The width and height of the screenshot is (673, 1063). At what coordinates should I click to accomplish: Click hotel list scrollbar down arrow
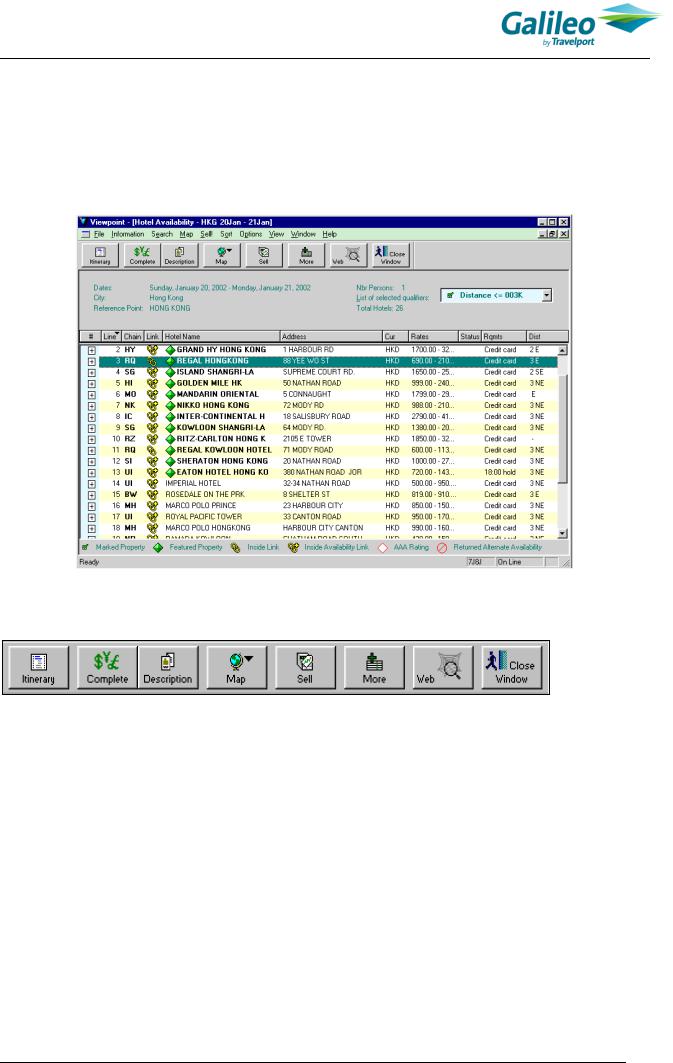coord(562,533)
